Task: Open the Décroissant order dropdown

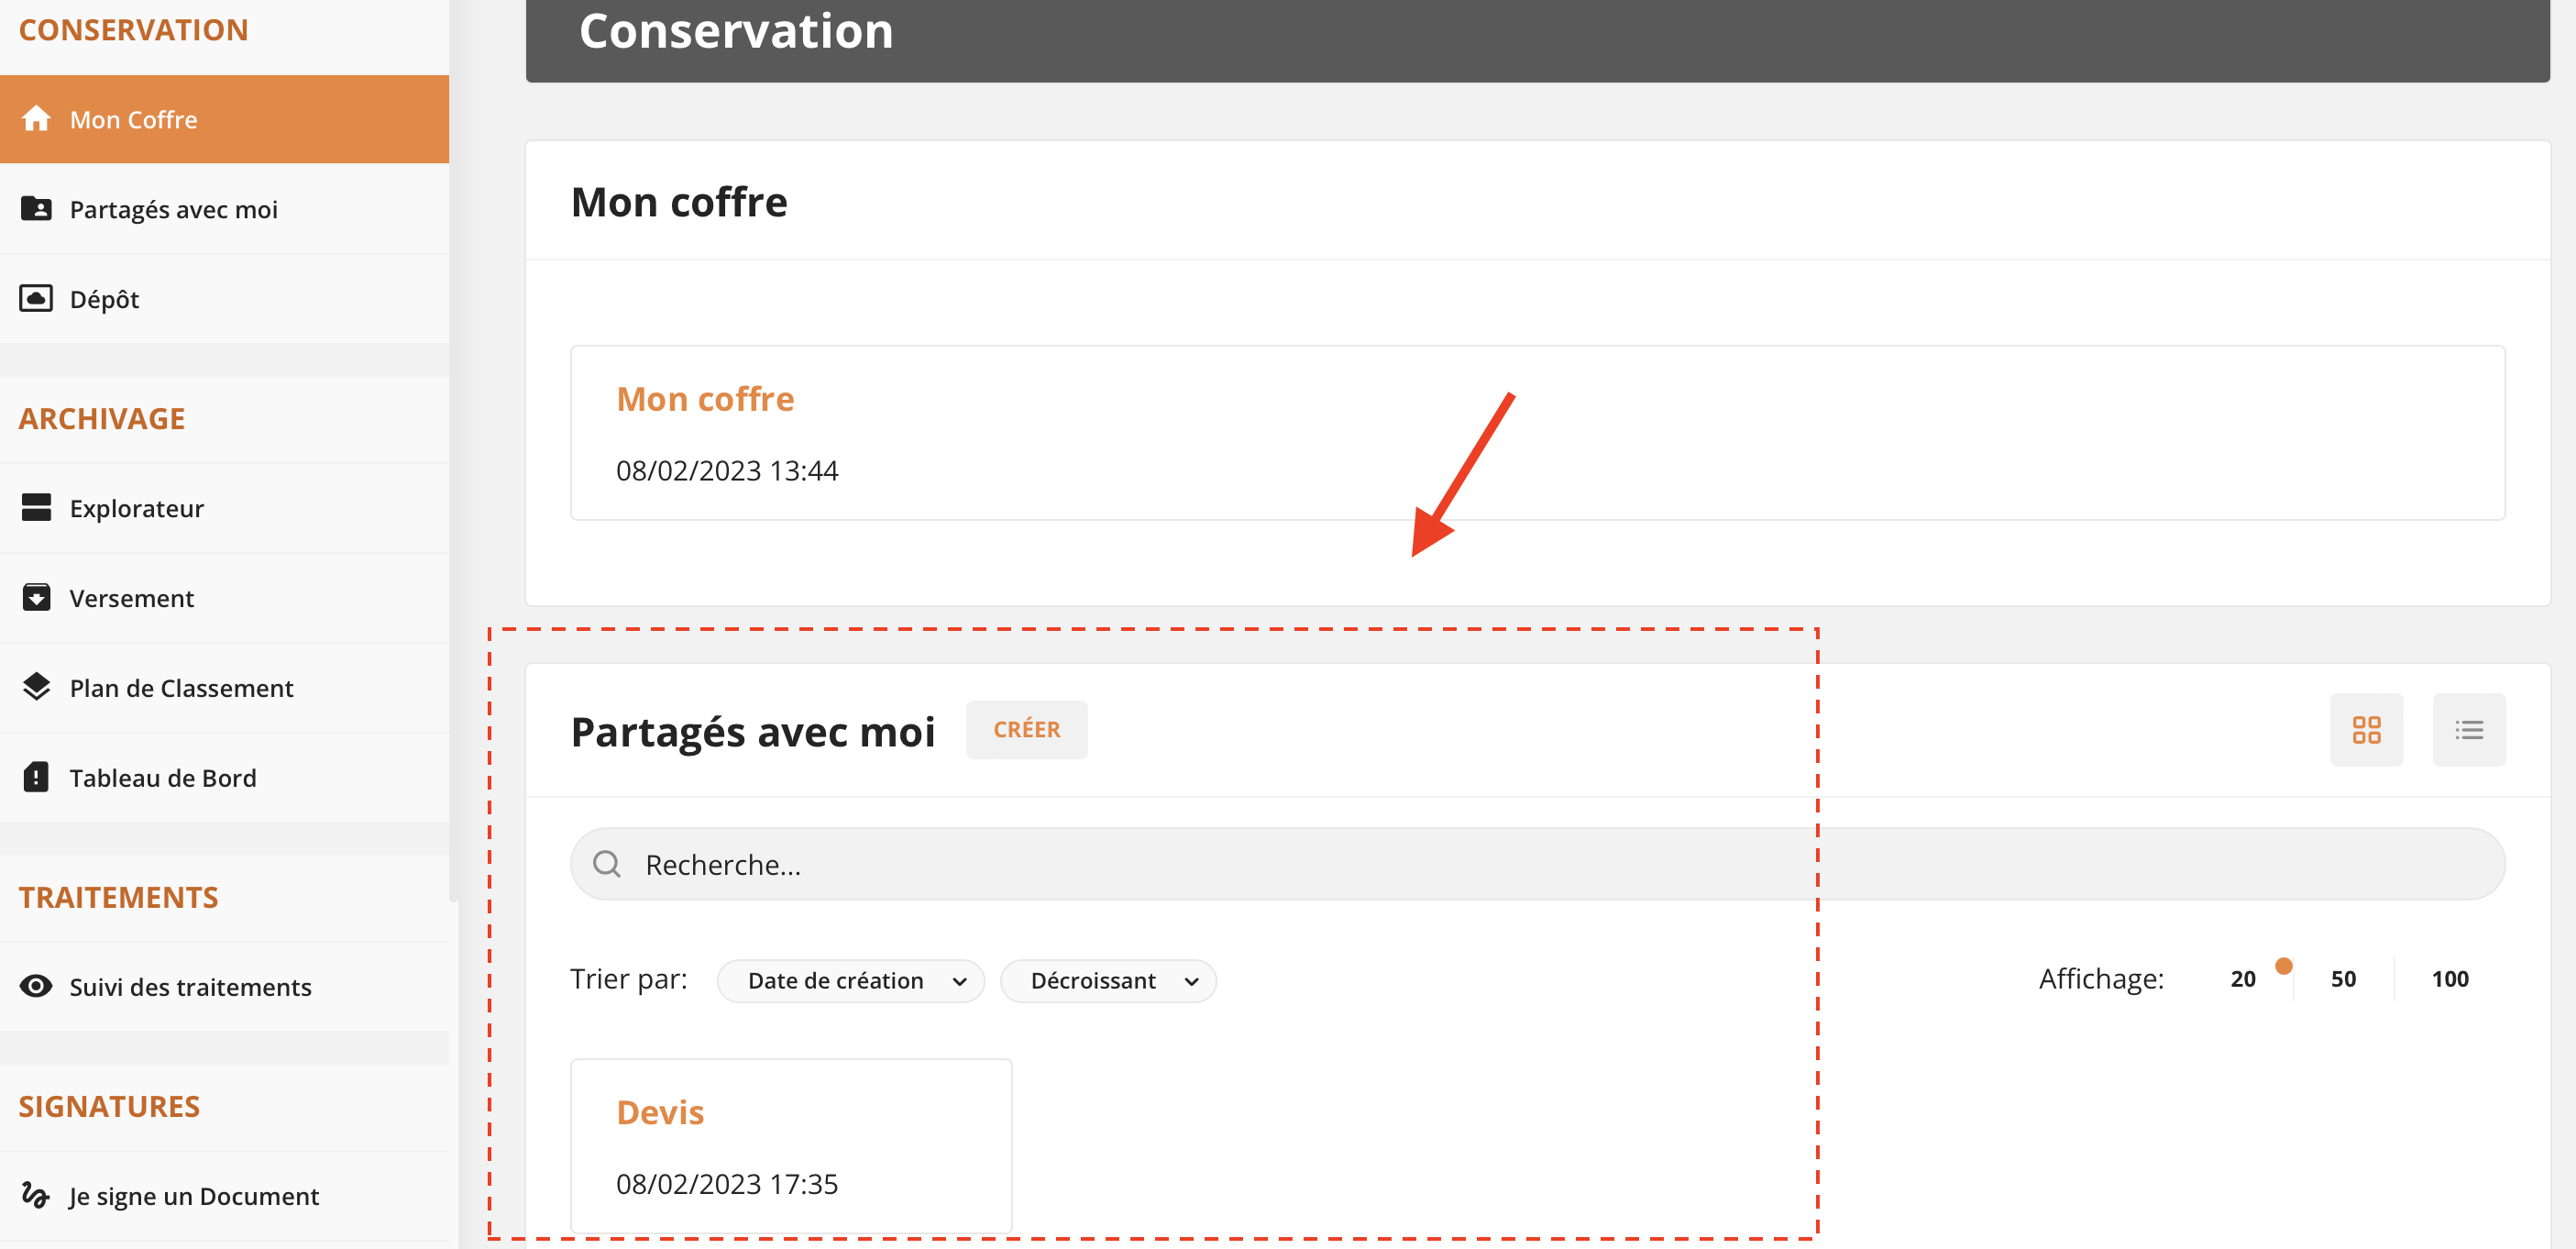Action: point(1108,981)
